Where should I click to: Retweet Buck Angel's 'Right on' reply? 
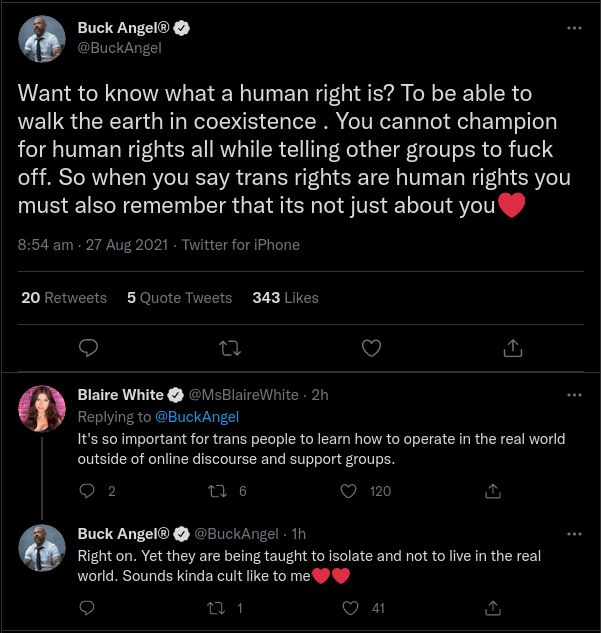[216, 608]
